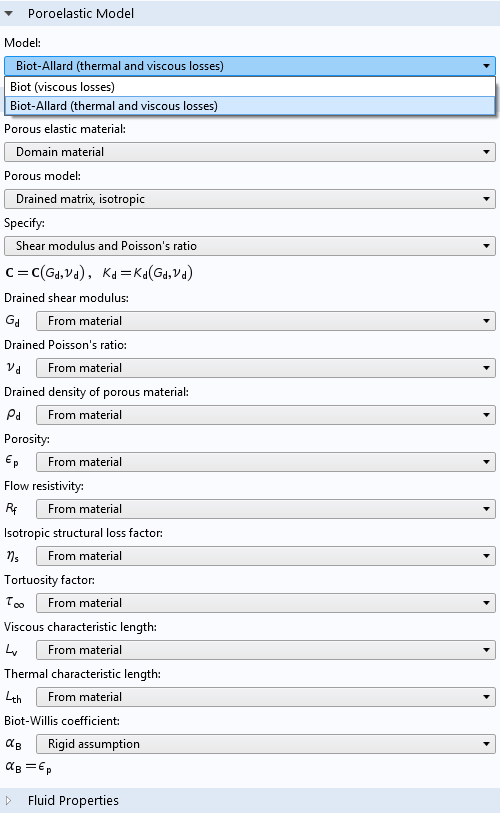The width and height of the screenshot is (500, 813).
Task: Click the Fluid Properties section header title
Action: point(73,801)
